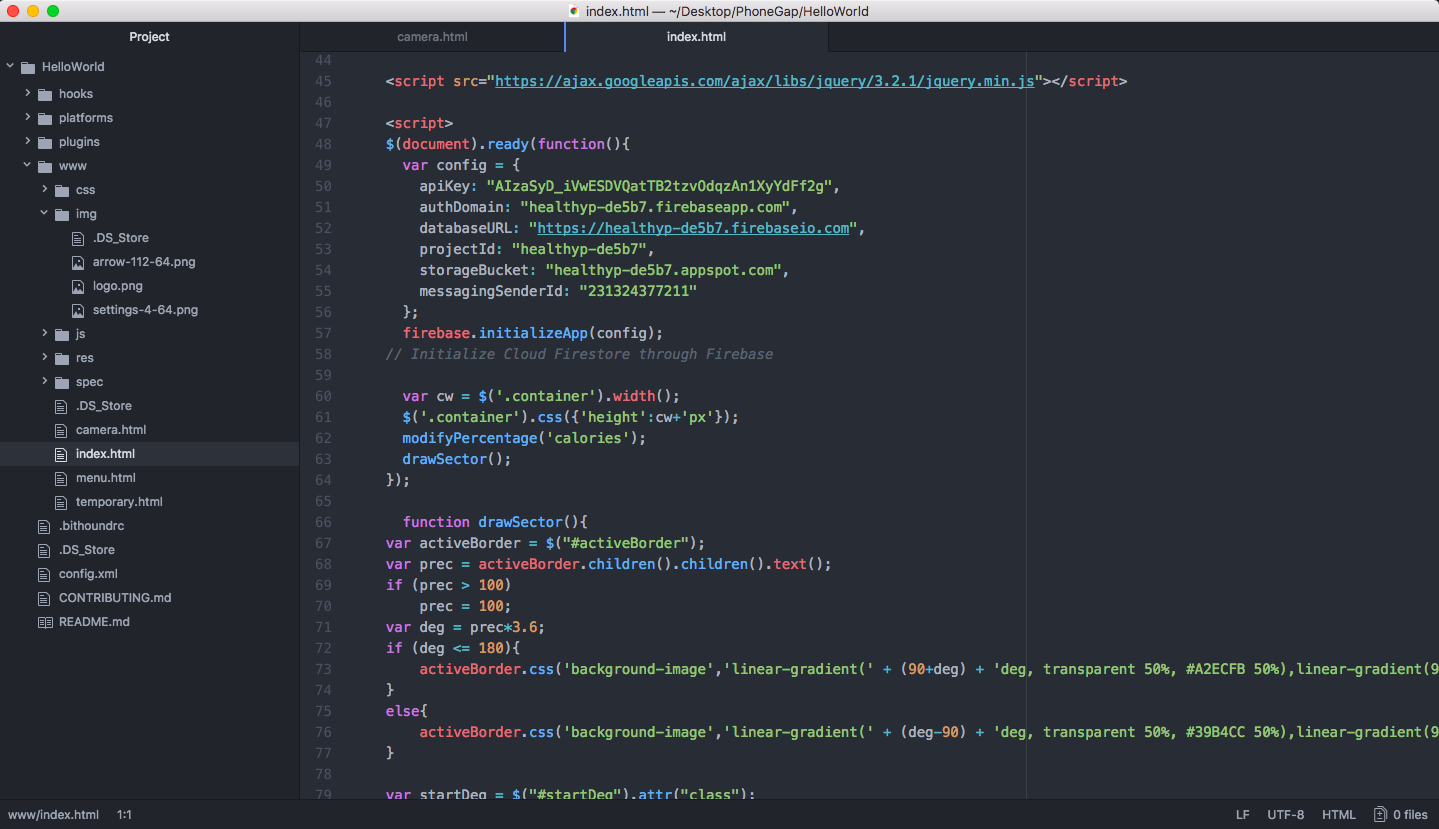The height and width of the screenshot is (829, 1439).
Task: Collapse the www folder chevron
Action: coord(28,165)
